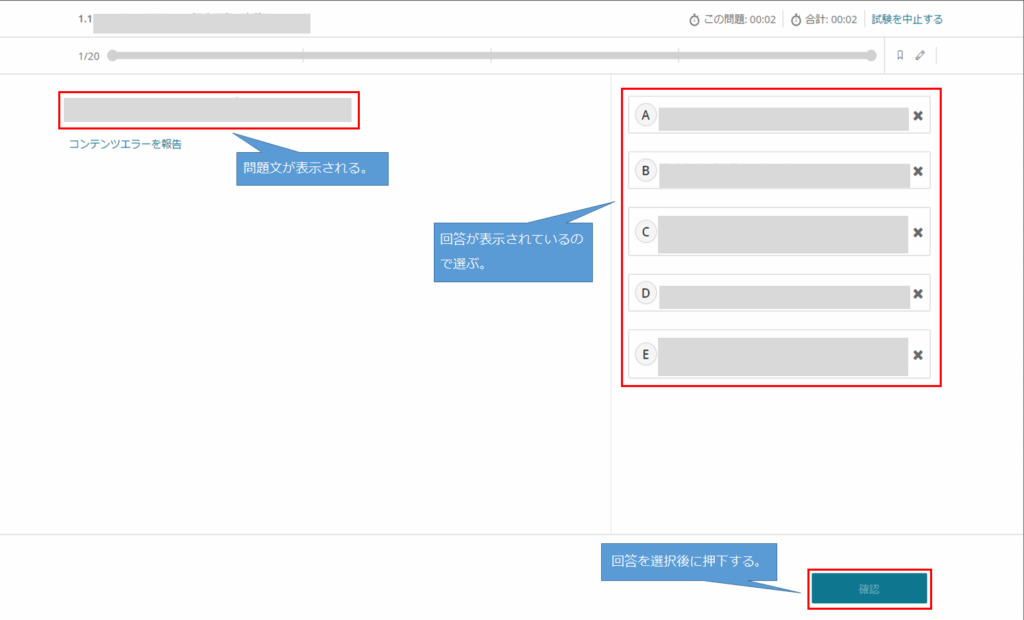Screen dimensions: 1024x620
Task: Click the end handle of the progress bar
Action: (872, 56)
